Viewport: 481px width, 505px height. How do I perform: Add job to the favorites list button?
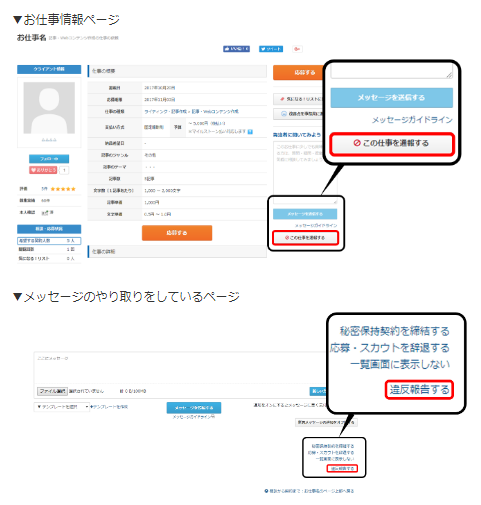(298, 99)
